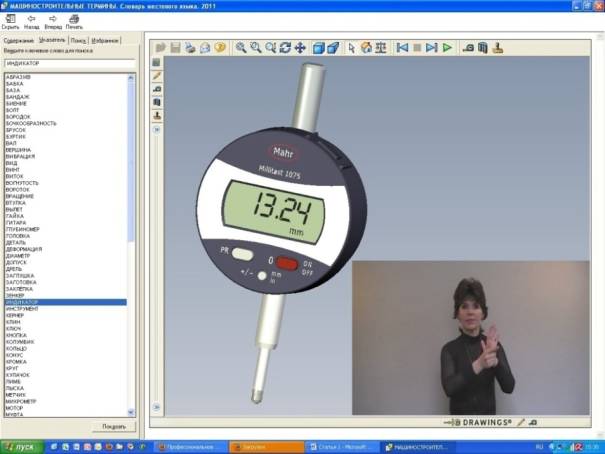
Task: Go back with the Назад arrow
Action: [32, 18]
